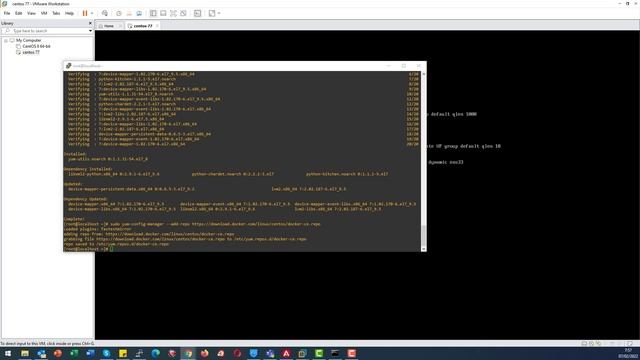This screenshot has width=640, height=360.
Task: Click the taskbar clock and date
Action: tap(628, 353)
